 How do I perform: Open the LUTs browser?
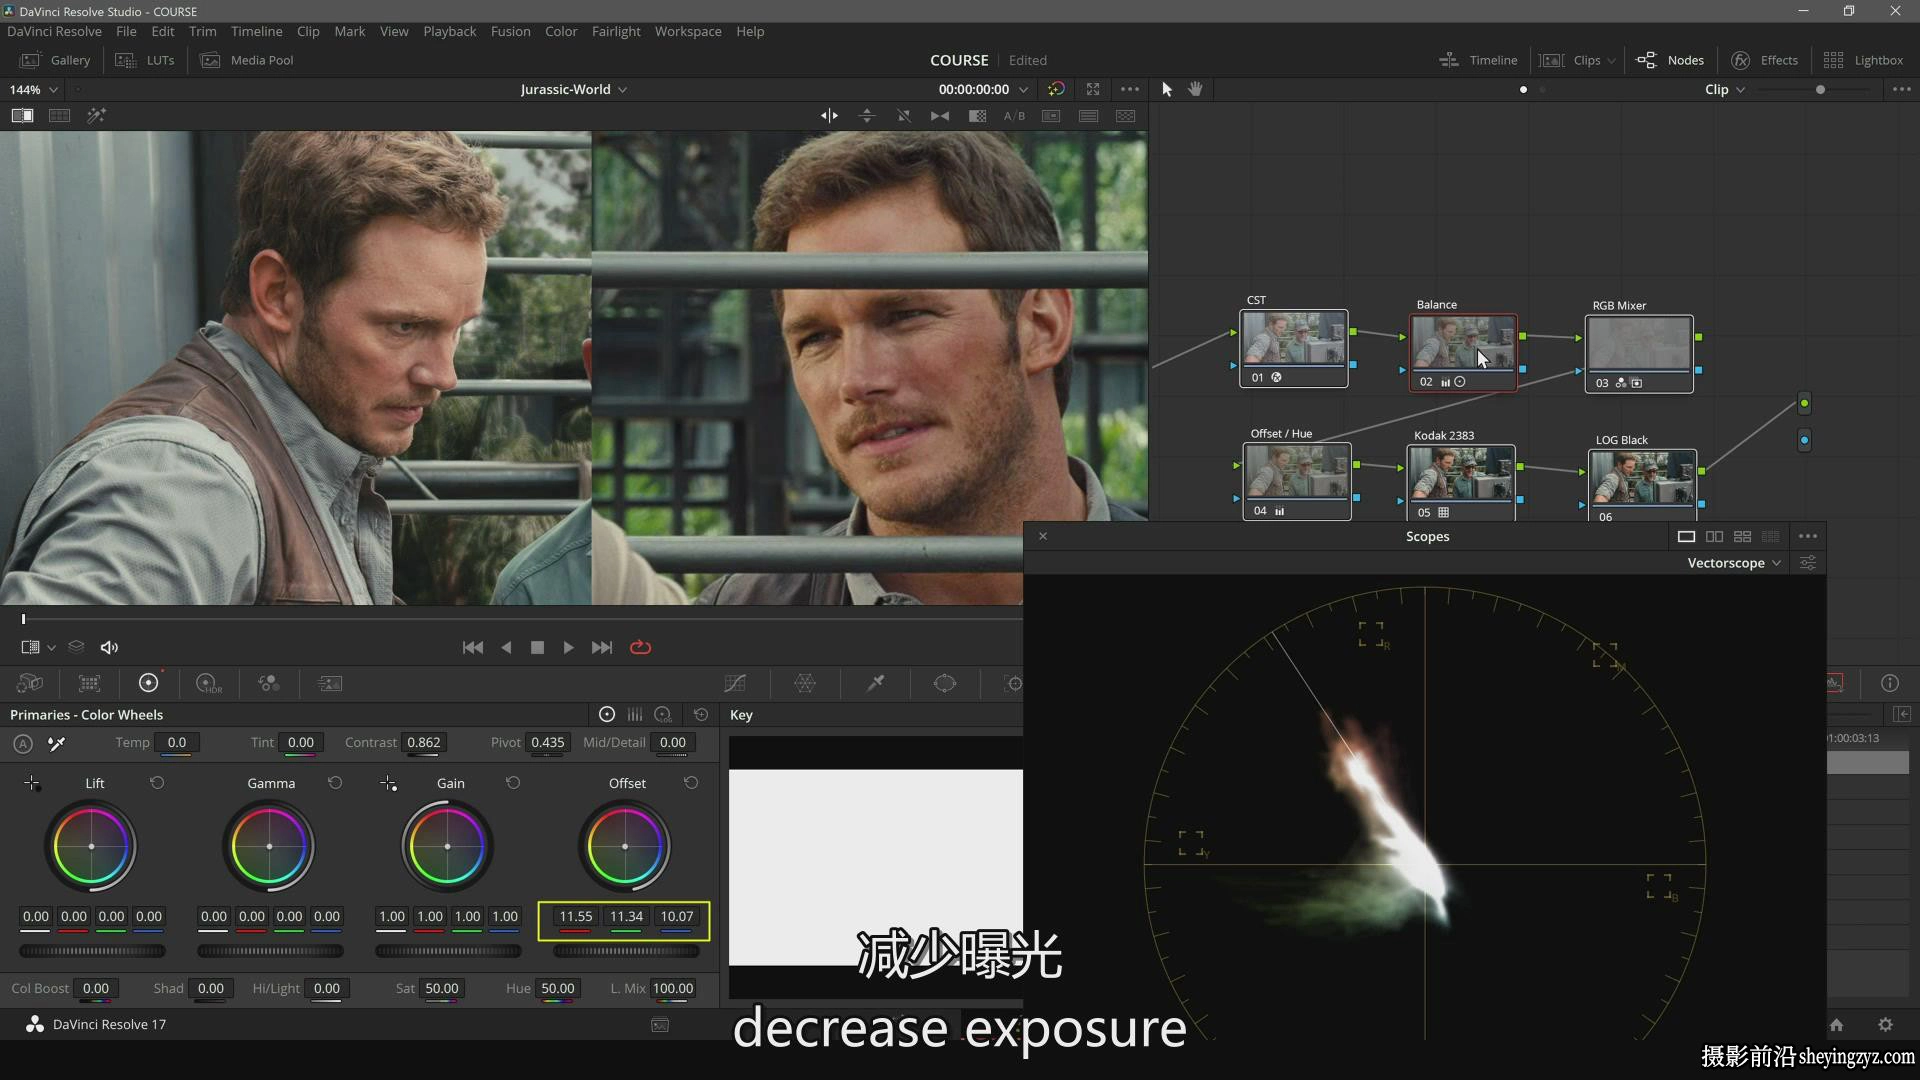(145, 60)
